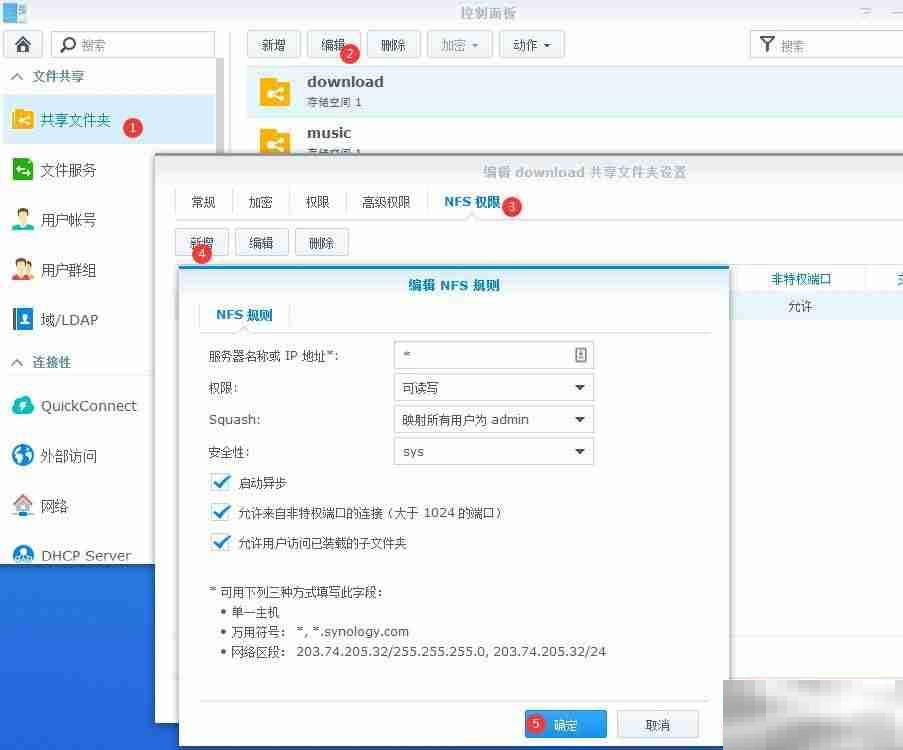Click 取消 to cancel NFS rule

[x=658, y=724]
